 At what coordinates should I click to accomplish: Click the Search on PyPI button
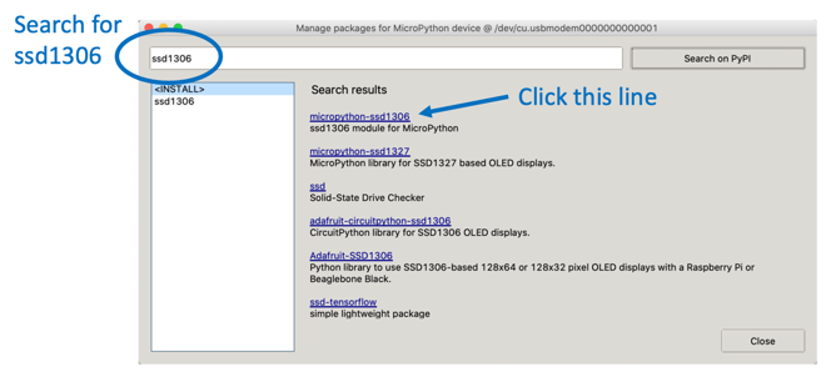[x=717, y=58]
